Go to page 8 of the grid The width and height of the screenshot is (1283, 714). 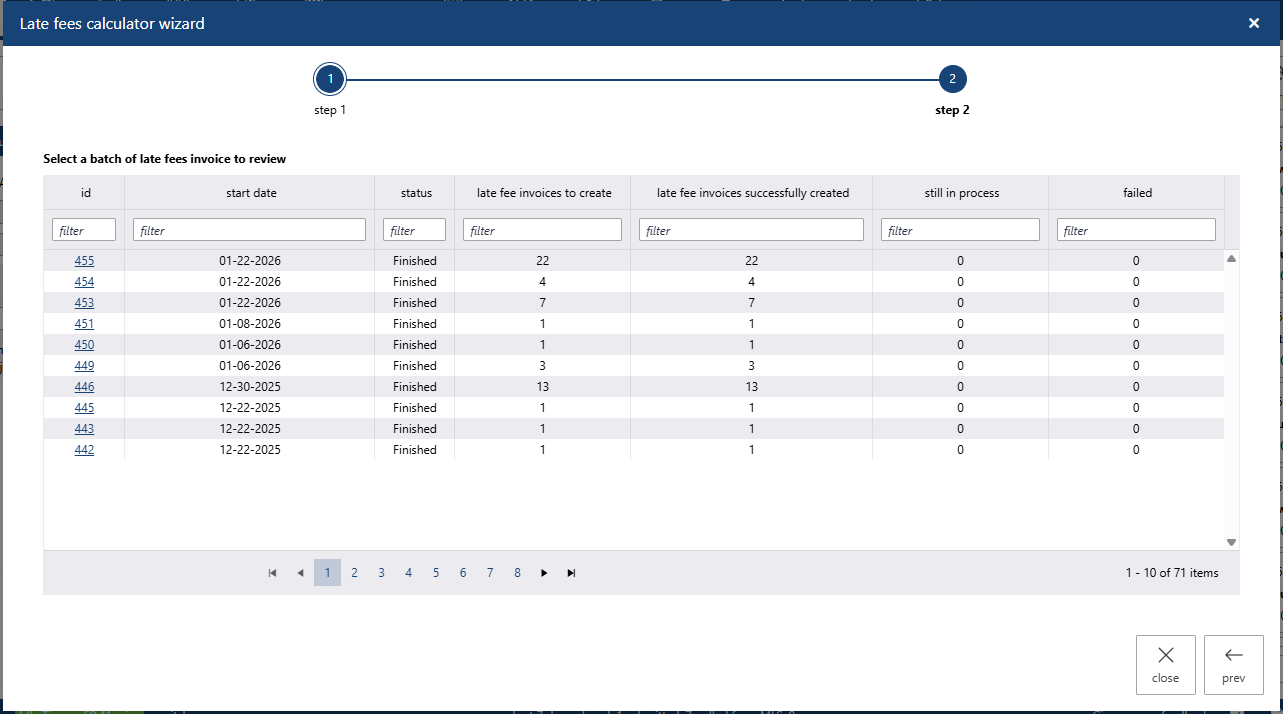pos(517,573)
